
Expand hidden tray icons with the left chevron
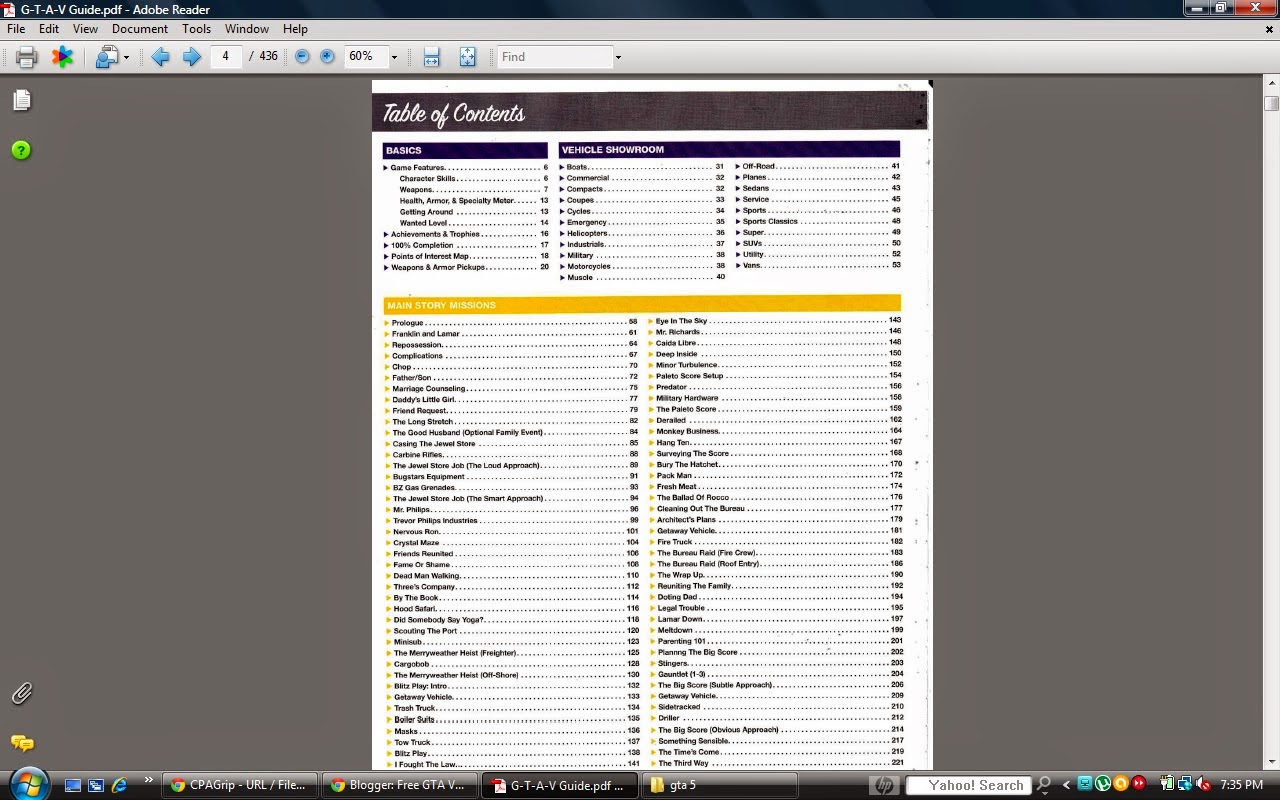pyautogui.click(x=1066, y=785)
